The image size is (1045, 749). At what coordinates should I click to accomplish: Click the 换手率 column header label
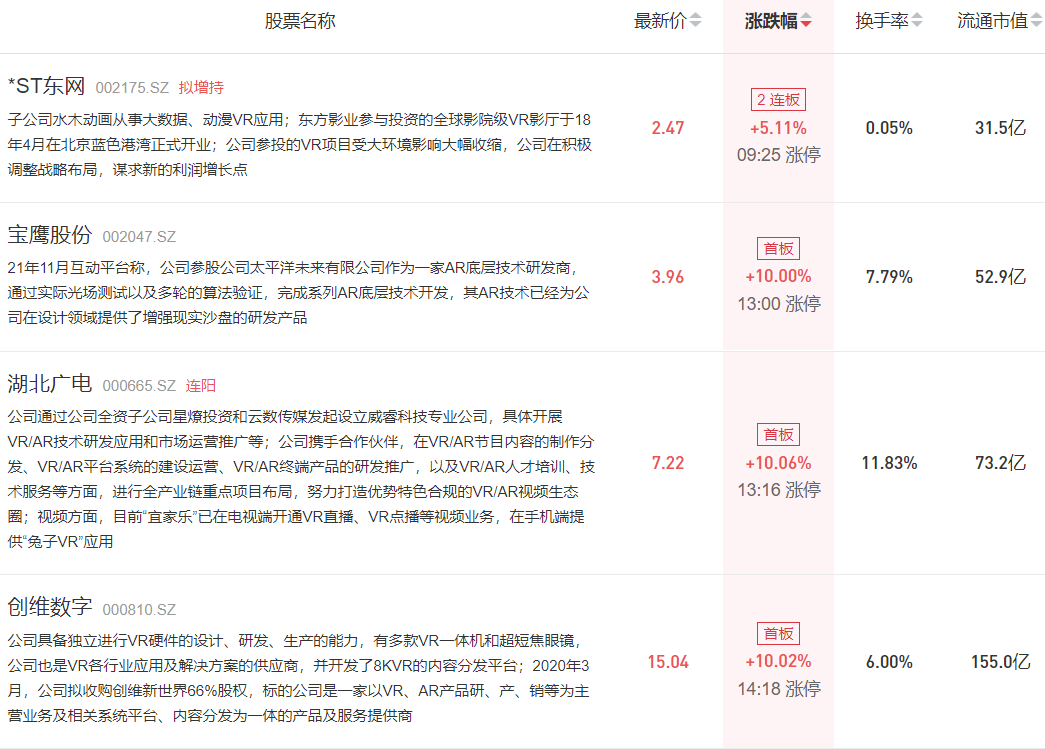[x=882, y=21]
